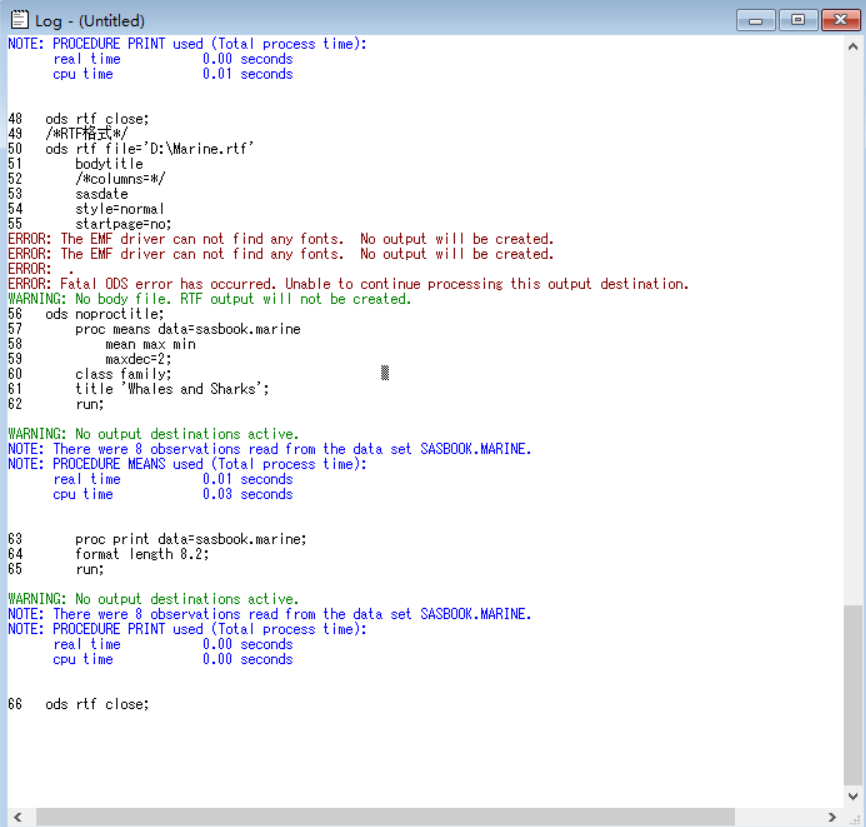Select the 'ods noproctitle;' line 56
This screenshot has width=866, height=827.
(x=105, y=314)
